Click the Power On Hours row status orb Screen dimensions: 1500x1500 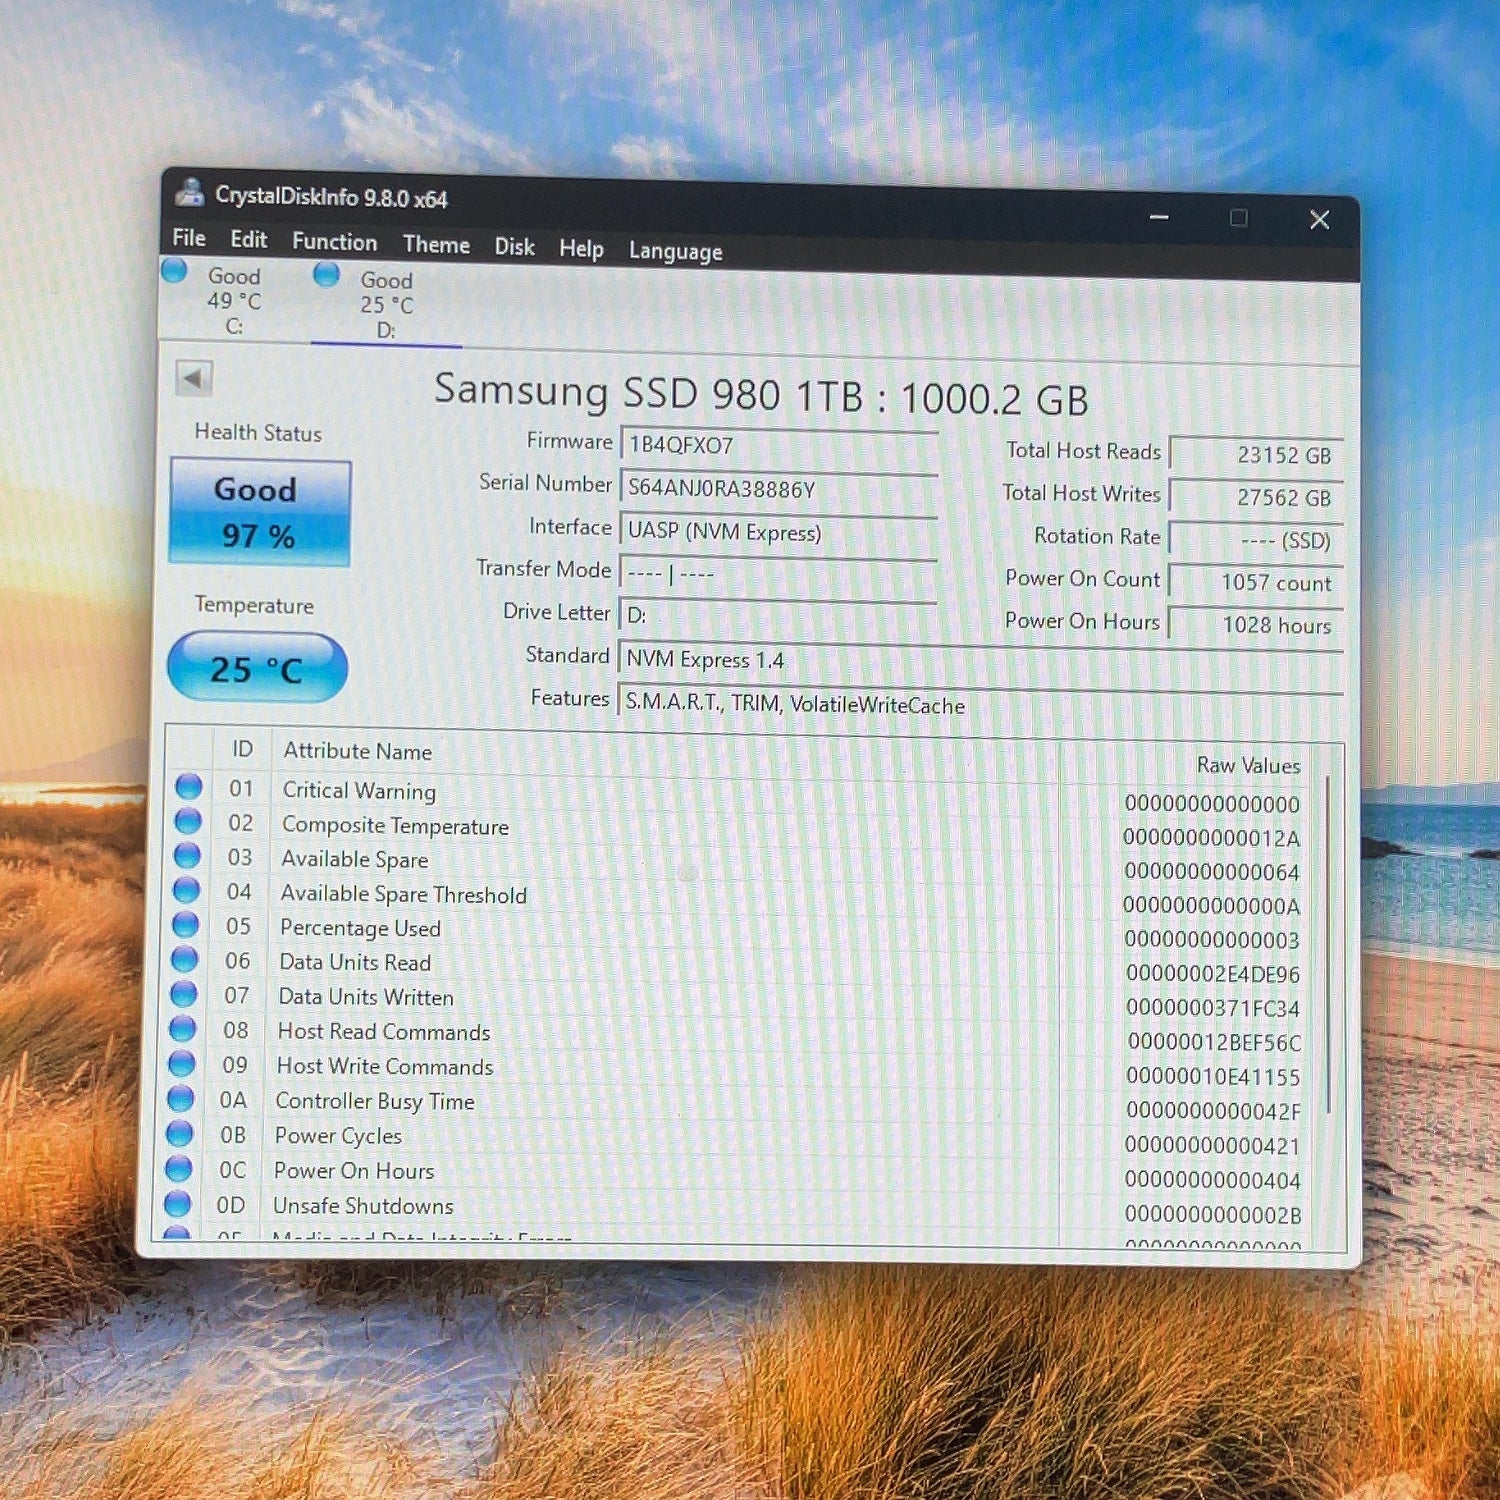178,1168
